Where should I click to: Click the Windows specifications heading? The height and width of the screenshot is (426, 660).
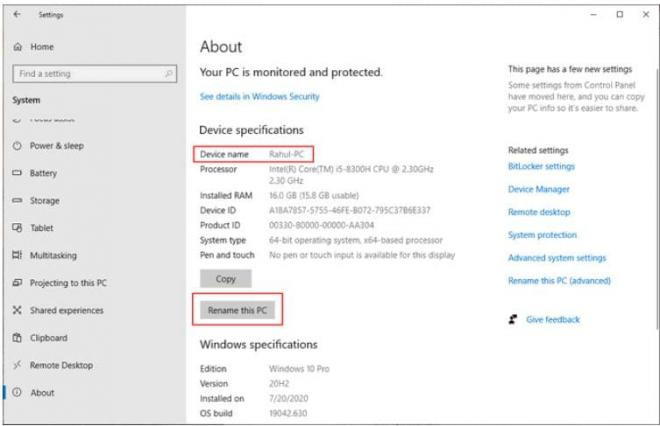point(258,344)
